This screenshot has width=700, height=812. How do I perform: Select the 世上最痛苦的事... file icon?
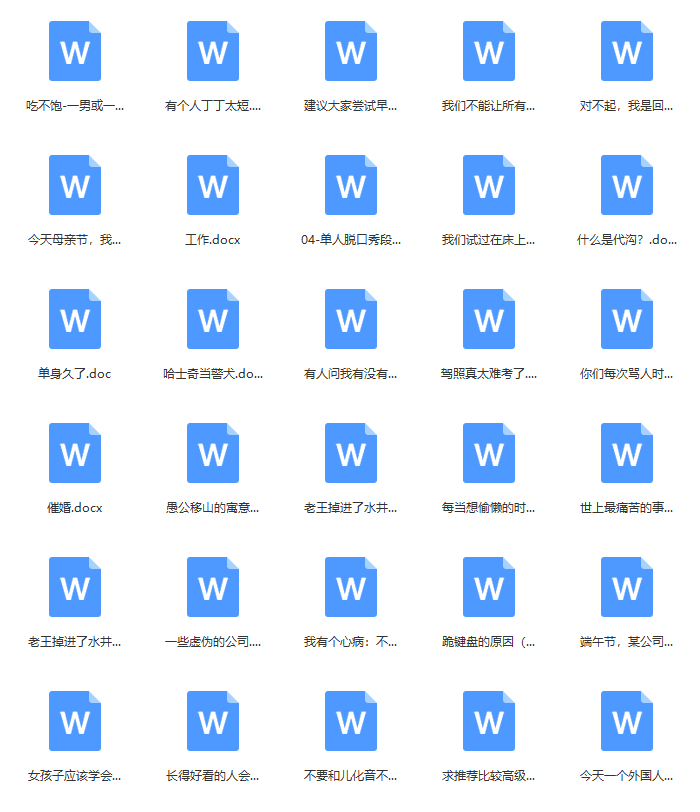(627, 453)
